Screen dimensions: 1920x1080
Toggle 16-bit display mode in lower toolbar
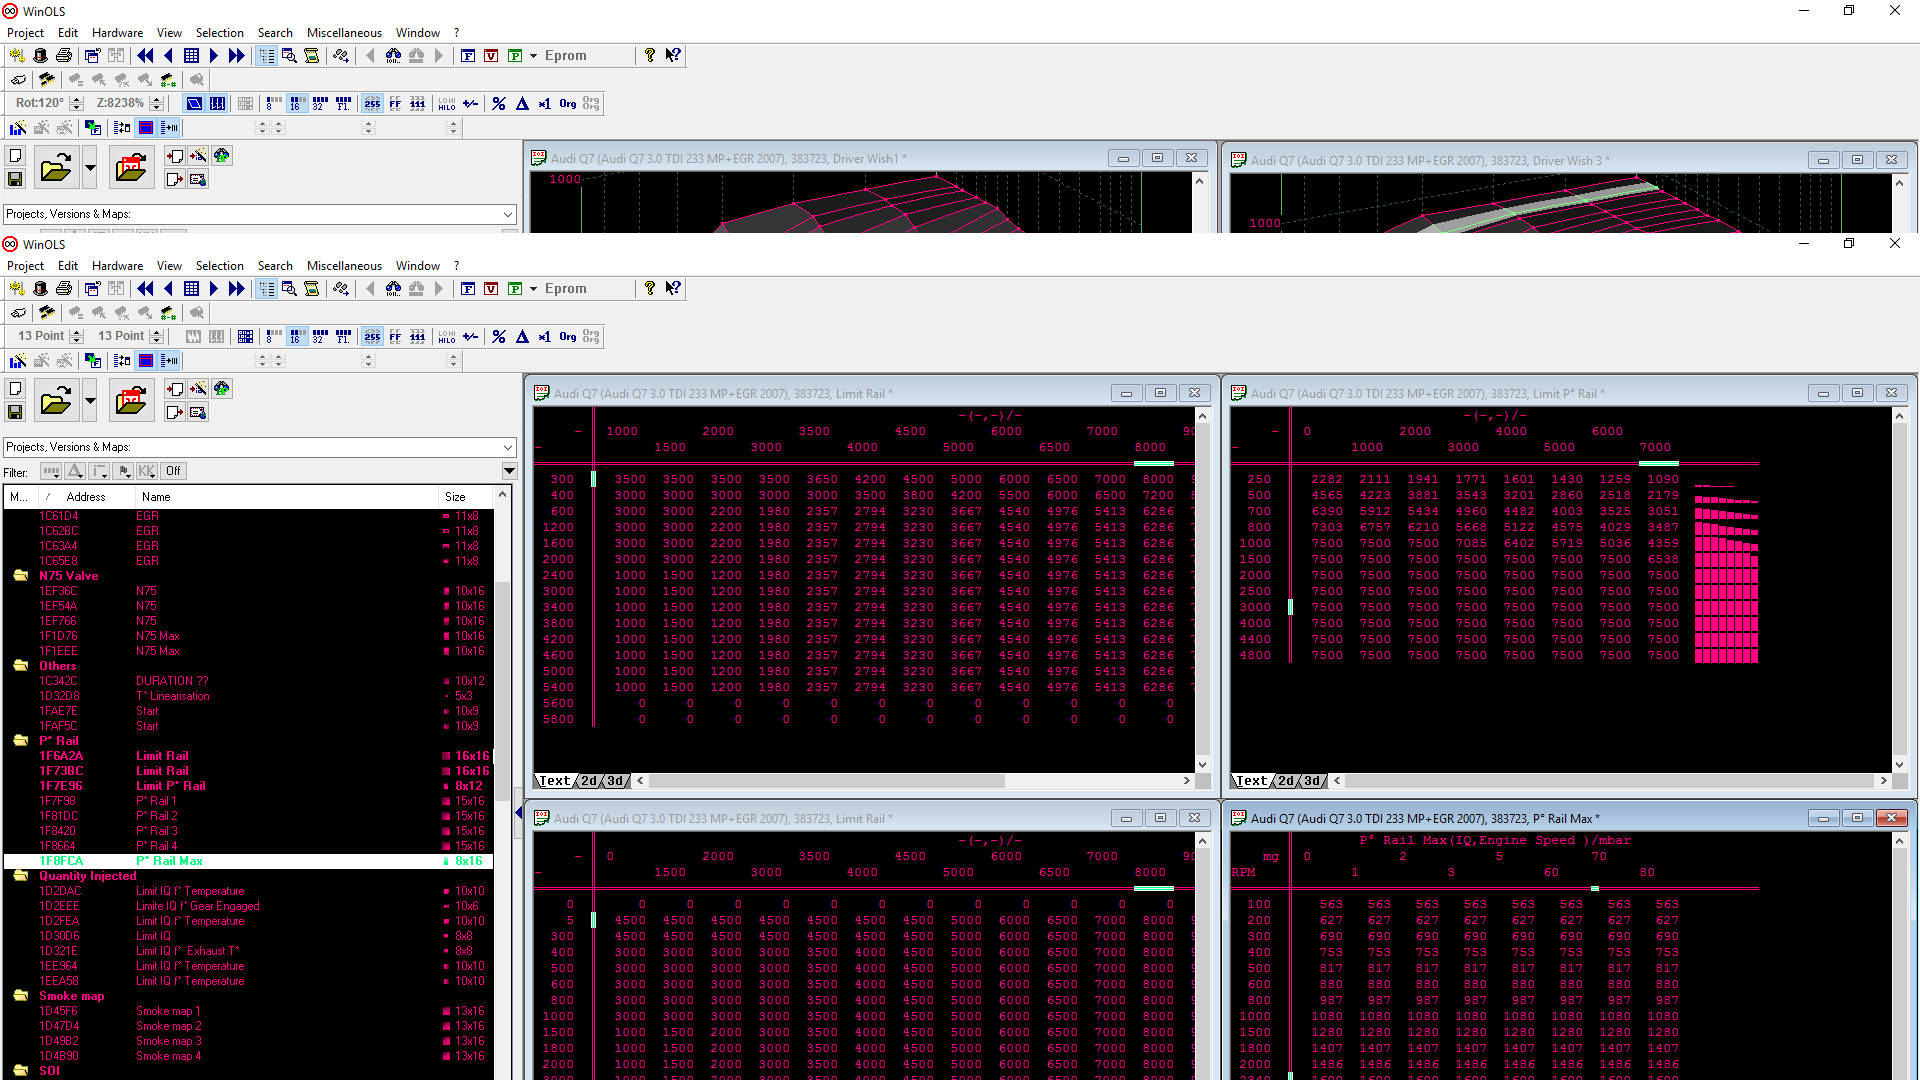click(x=296, y=337)
